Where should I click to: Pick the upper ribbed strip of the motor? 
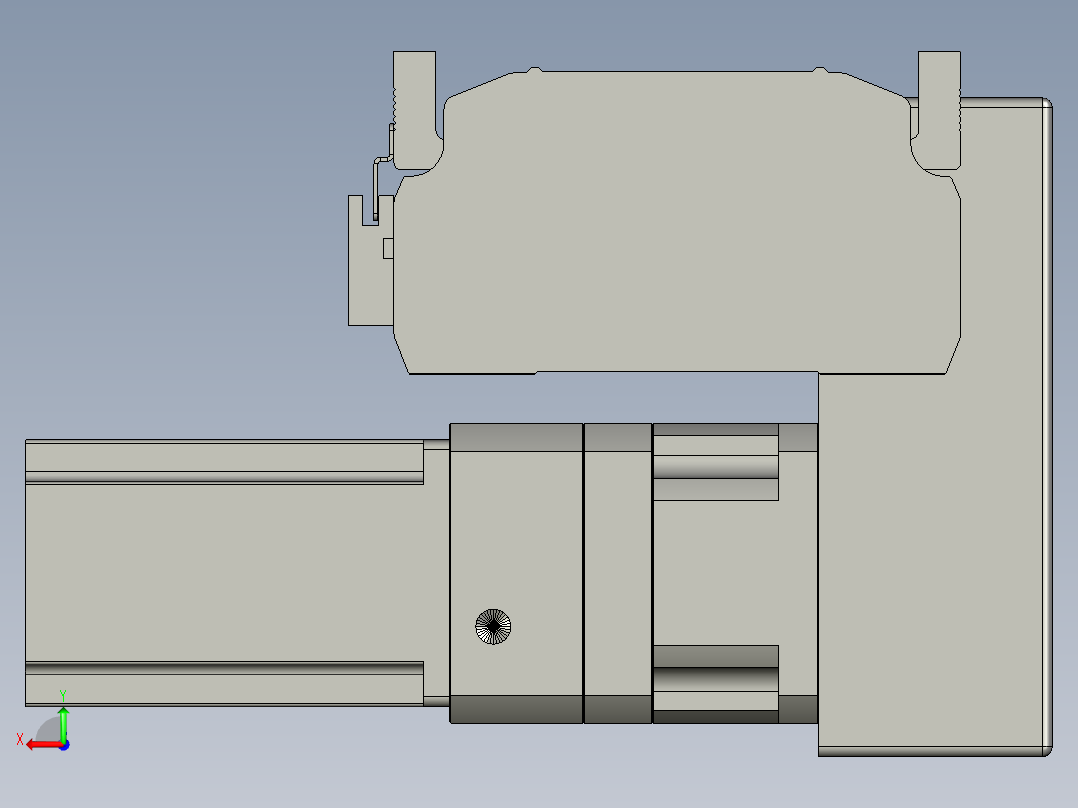(224, 477)
